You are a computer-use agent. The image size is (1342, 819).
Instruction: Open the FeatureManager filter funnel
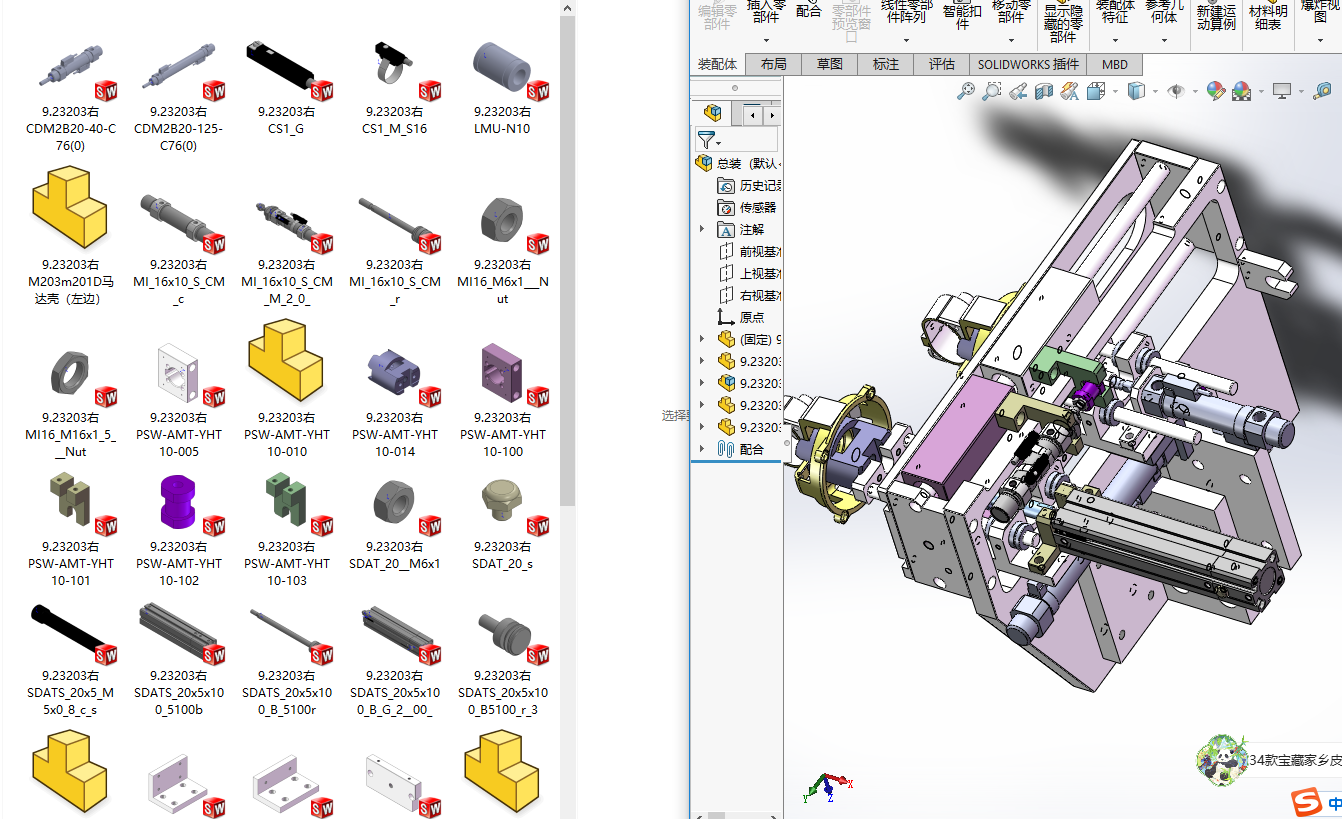click(706, 140)
